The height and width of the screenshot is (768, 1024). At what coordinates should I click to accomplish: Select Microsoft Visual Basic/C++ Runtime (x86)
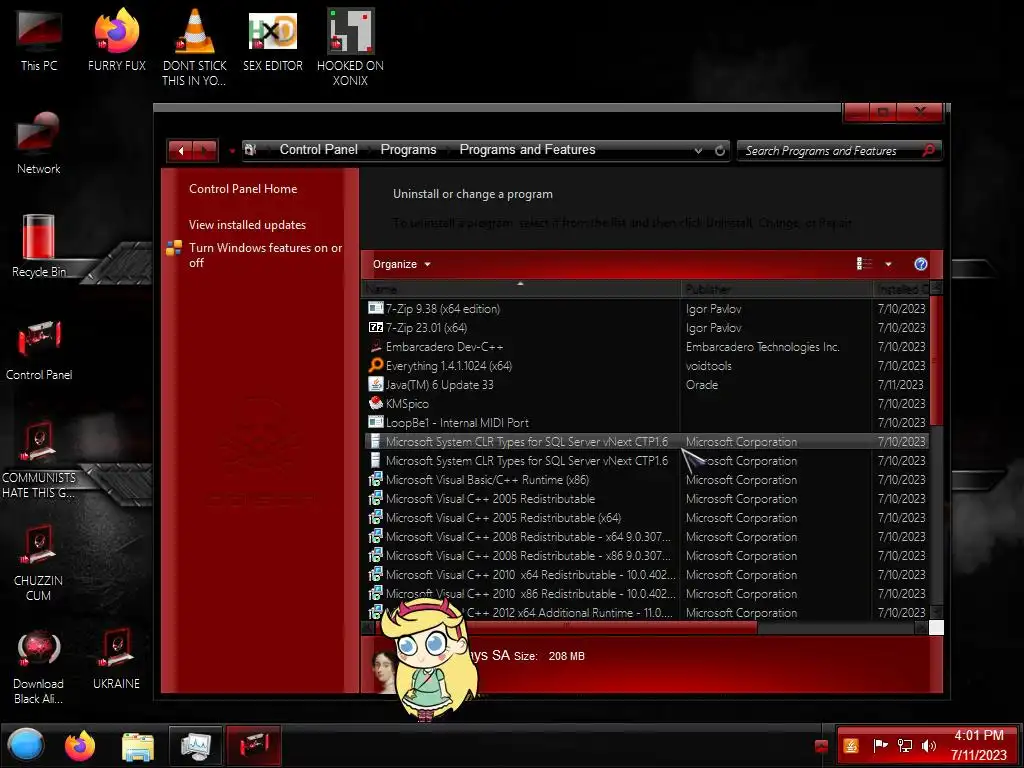pos(646,480)
